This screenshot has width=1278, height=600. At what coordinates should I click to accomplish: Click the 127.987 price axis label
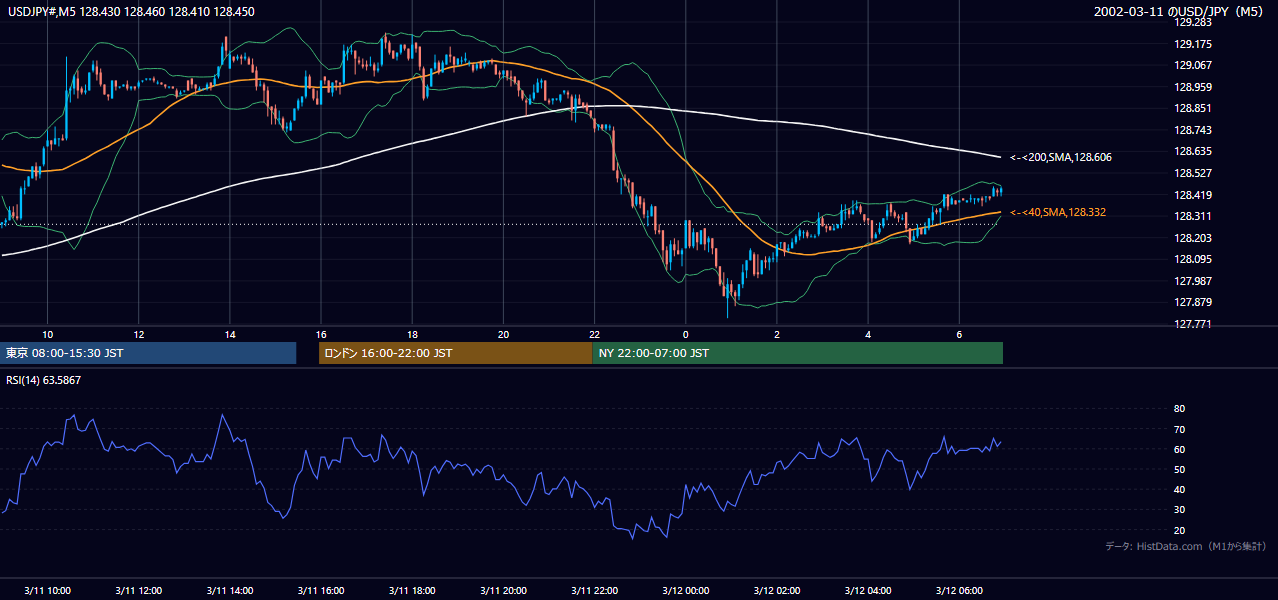coord(1194,281)
